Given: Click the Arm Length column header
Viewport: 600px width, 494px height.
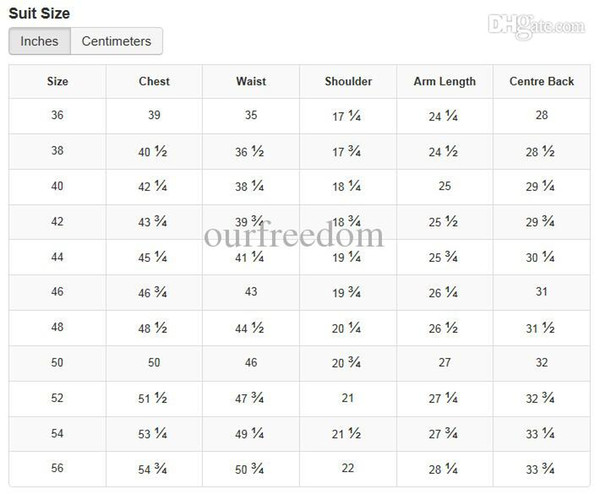Looking at the screenshot, I should point(445,81).
